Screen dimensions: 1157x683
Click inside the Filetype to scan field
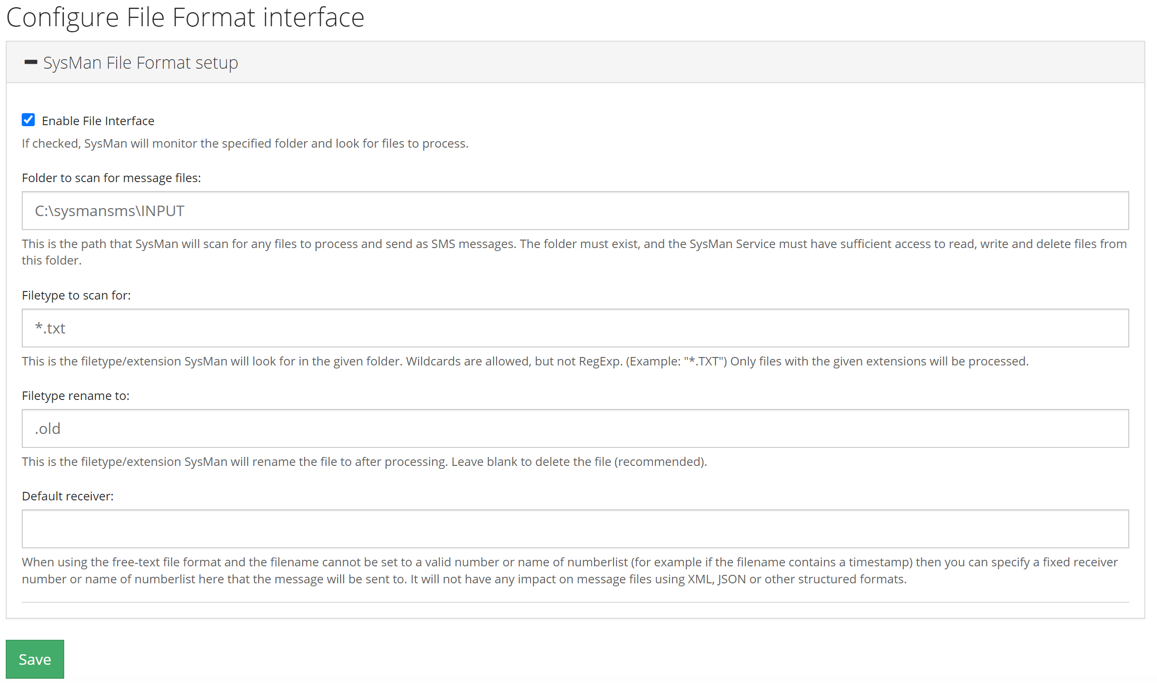point(575,327)
